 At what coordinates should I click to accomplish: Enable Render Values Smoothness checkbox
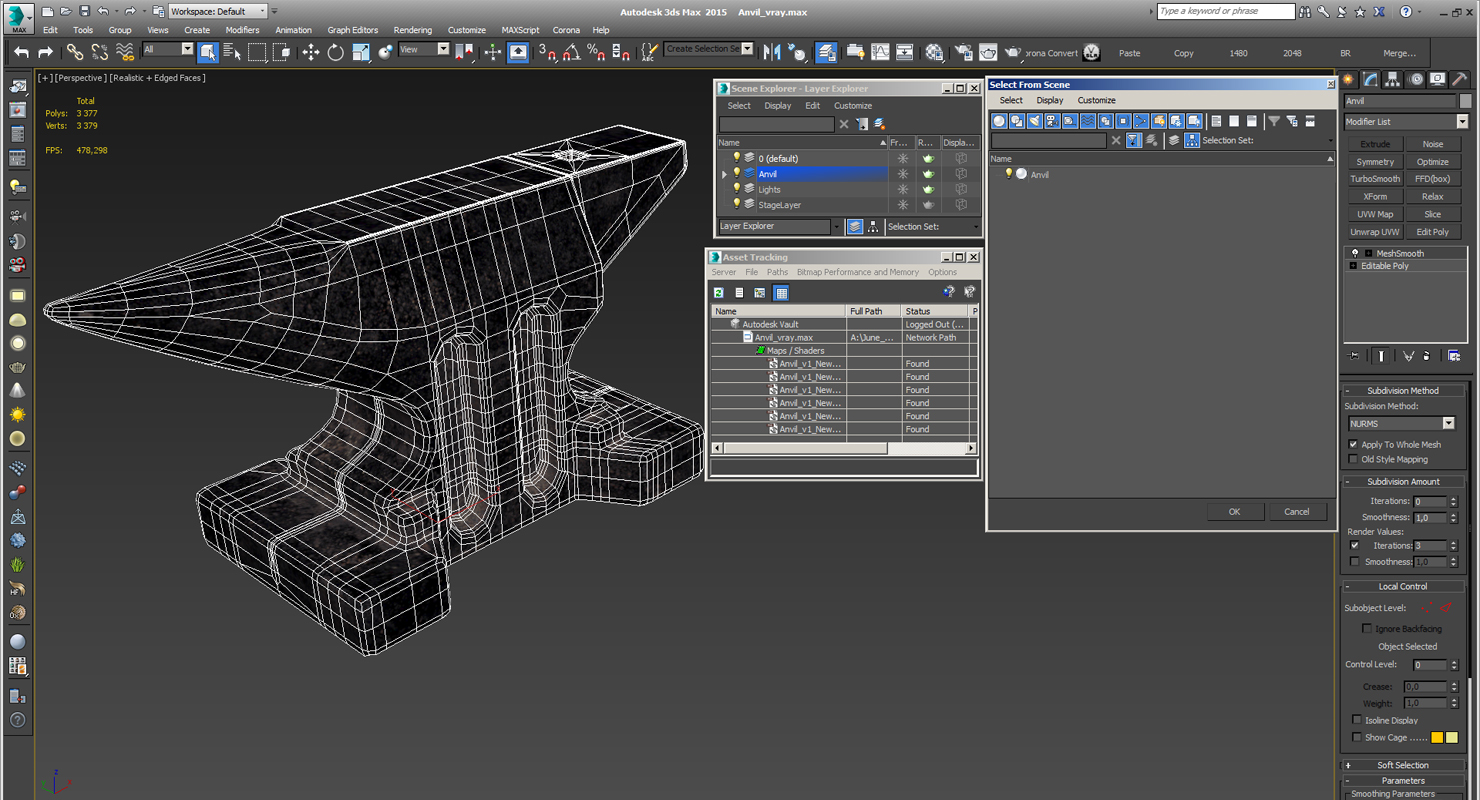pos(1355,562)
